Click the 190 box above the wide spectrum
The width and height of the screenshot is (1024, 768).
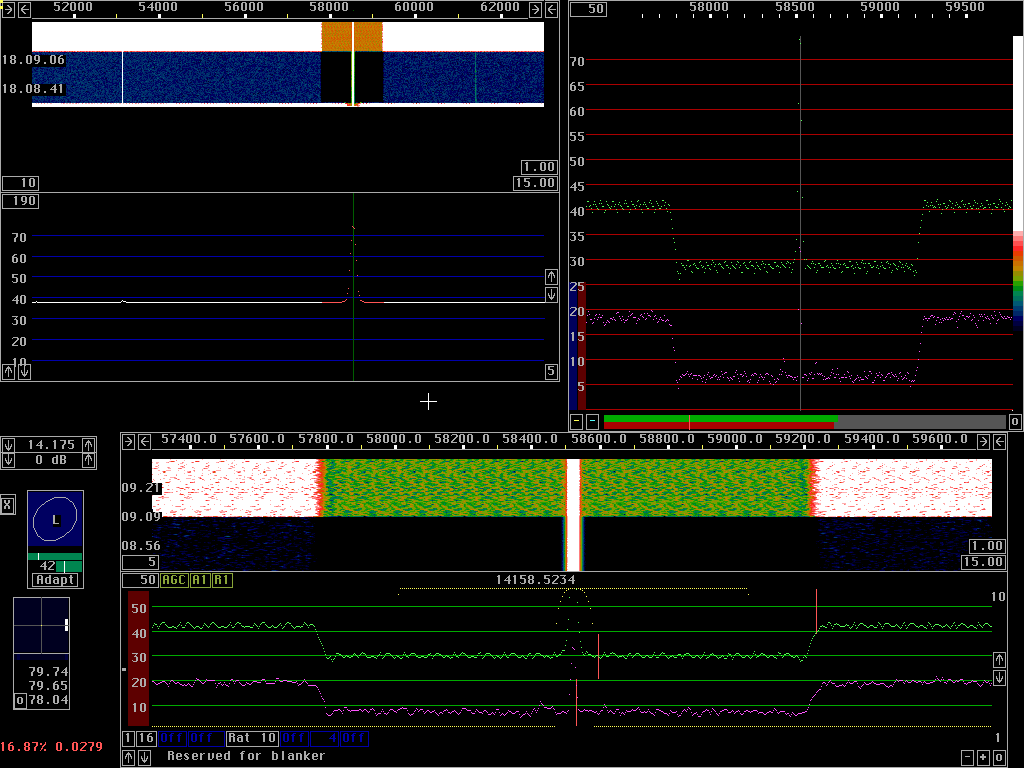pos(20,201)
